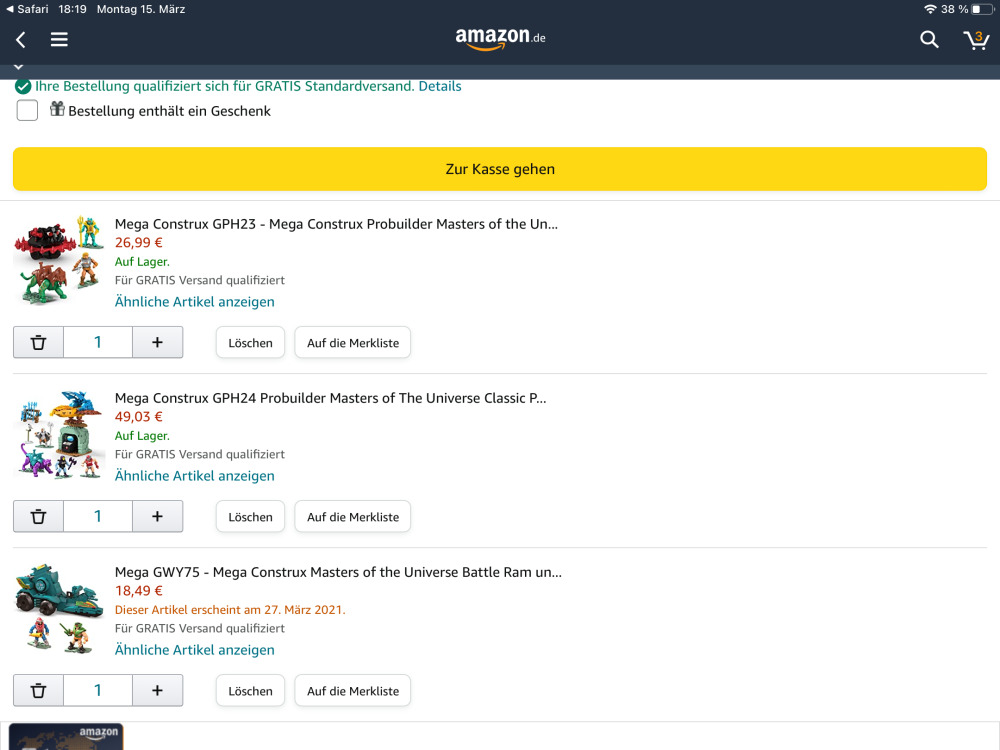Expand the small chevron below the header
This screenshot has height=750, width=1000.
pyautogui.click(x=18, y=66)
